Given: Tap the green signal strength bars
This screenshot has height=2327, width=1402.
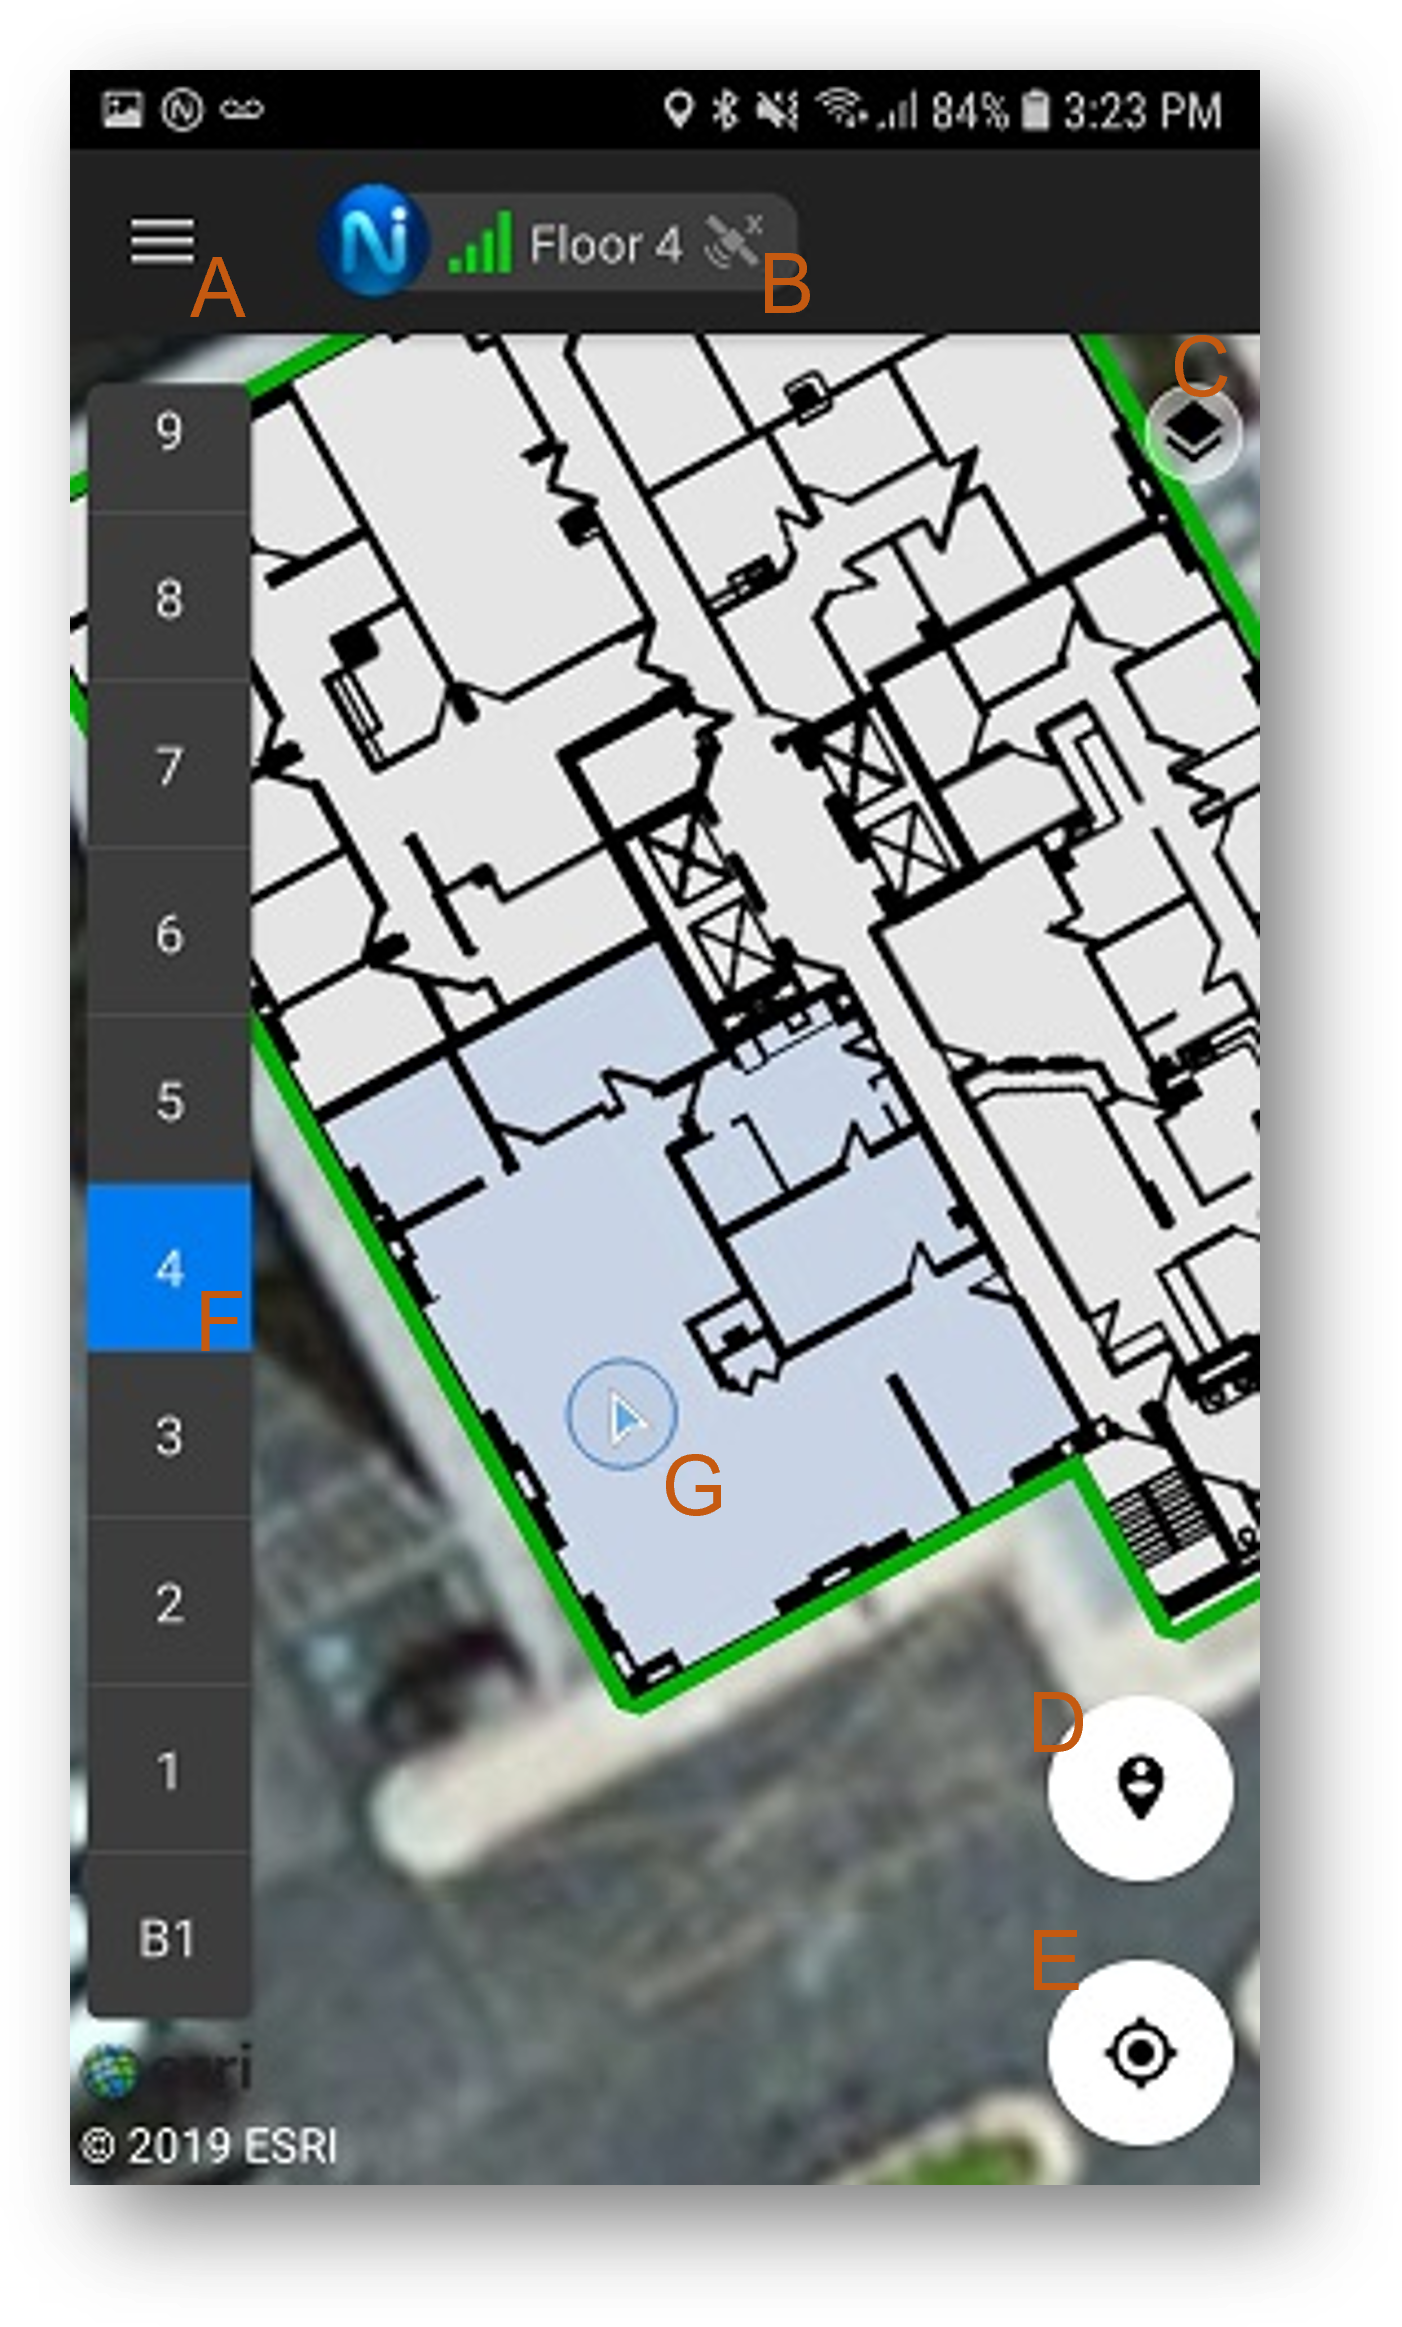Looking at the screenshot, I should 481,243.
